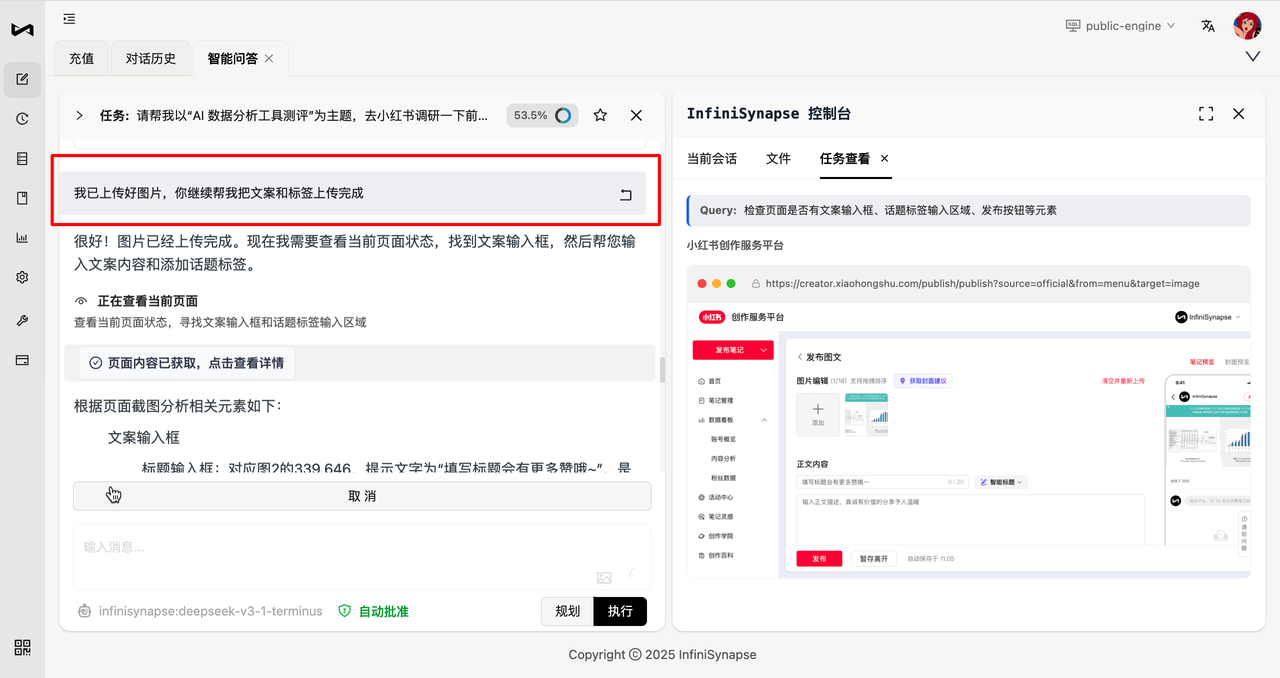This screenshot has height=678, width=1280.
Task: Switch to the 充值 tab
Action: click(x=82, y=59)
